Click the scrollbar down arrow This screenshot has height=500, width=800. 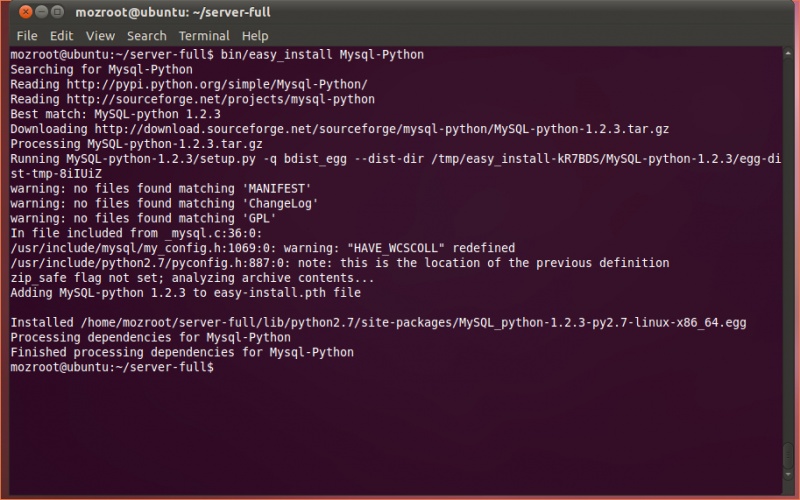tap(788, 474)
